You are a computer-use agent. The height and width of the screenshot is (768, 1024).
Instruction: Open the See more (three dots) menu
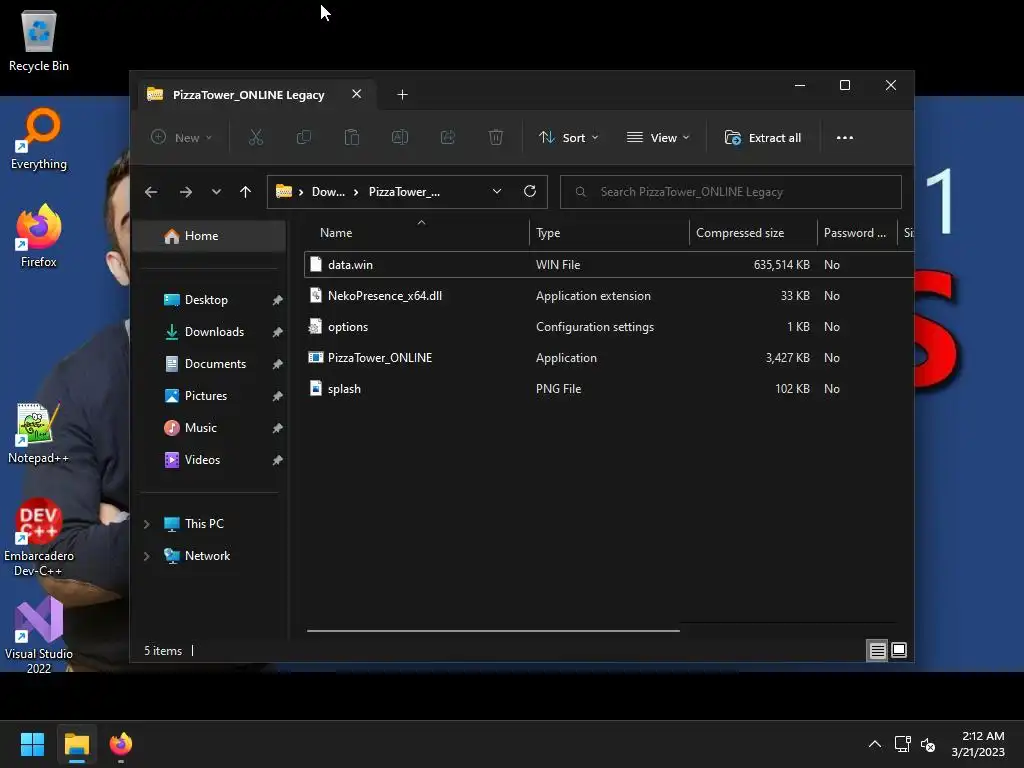pos(844,138)
